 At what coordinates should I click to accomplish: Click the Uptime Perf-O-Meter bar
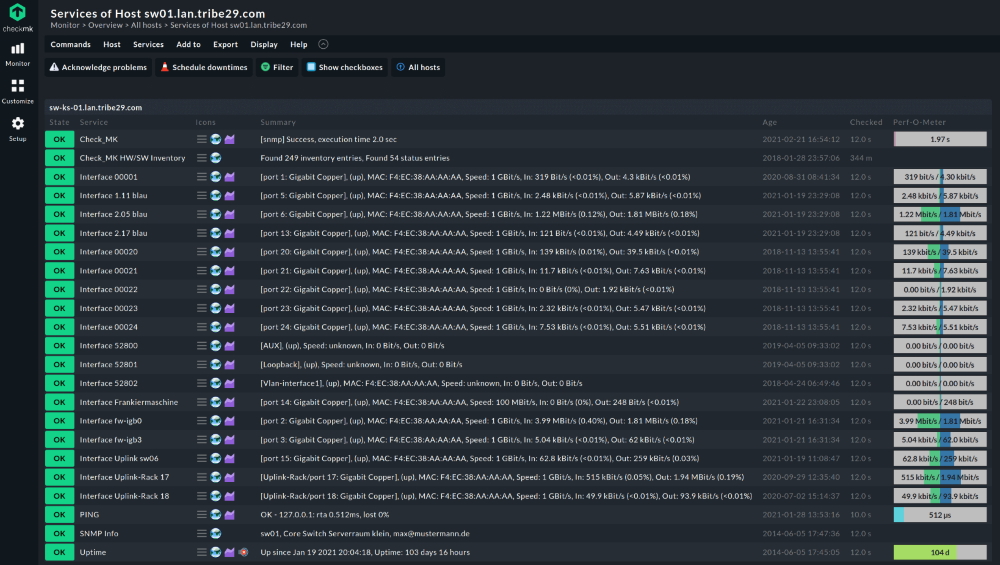click(939, 552)
